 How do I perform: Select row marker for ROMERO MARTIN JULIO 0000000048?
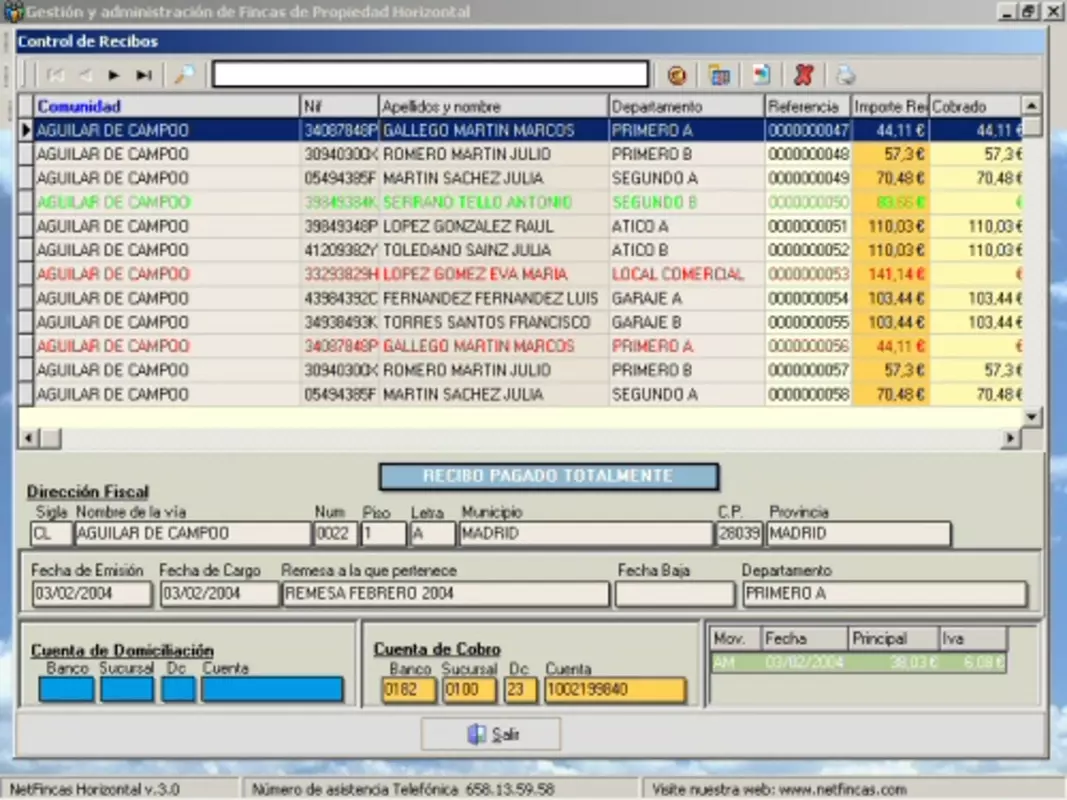(x=25, y=154)
